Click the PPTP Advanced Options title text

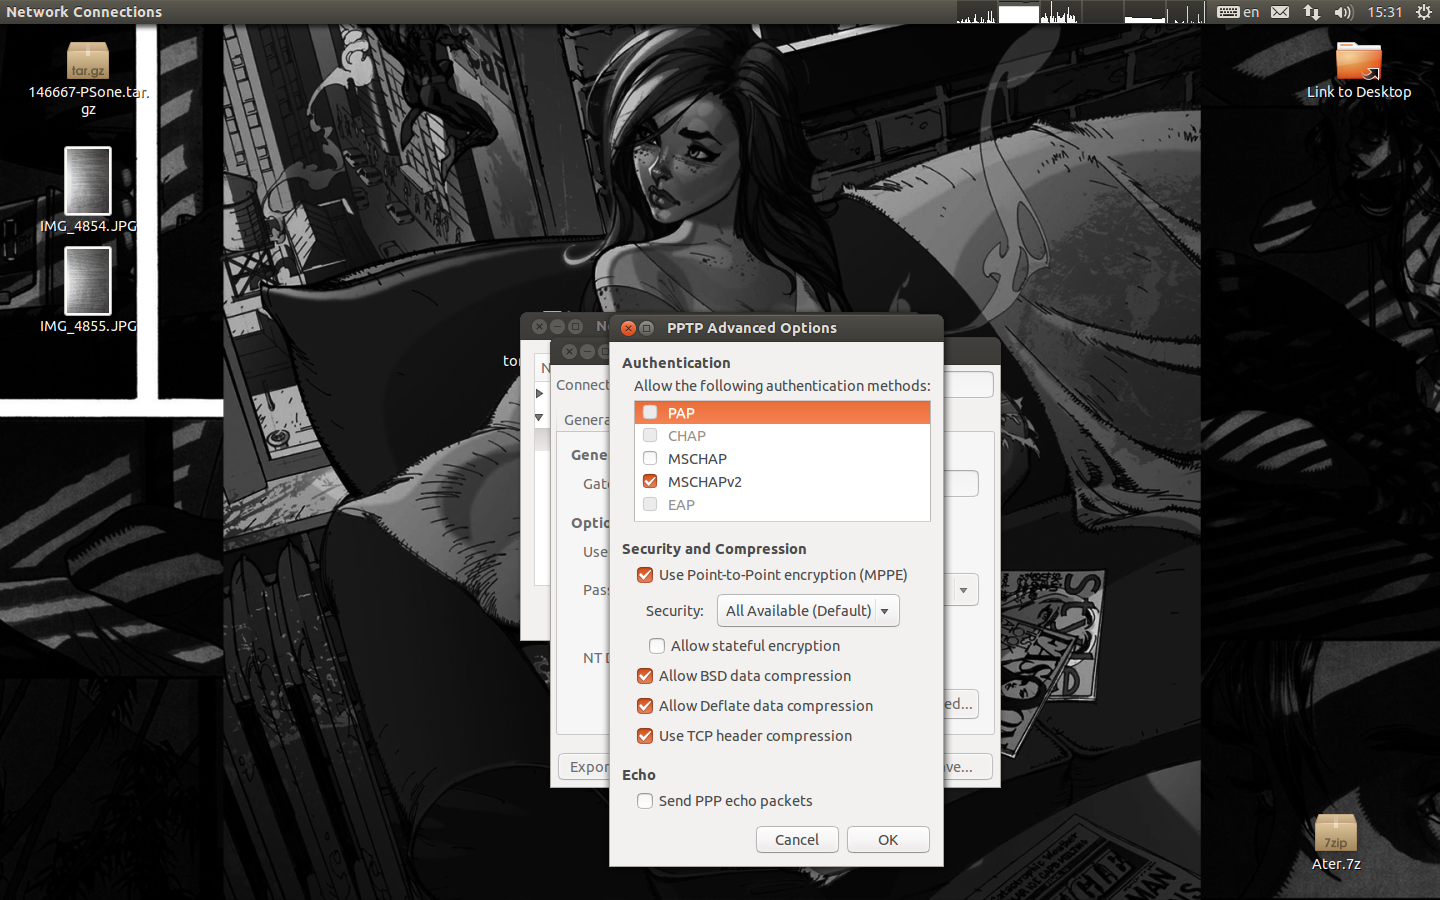[752, 328]
